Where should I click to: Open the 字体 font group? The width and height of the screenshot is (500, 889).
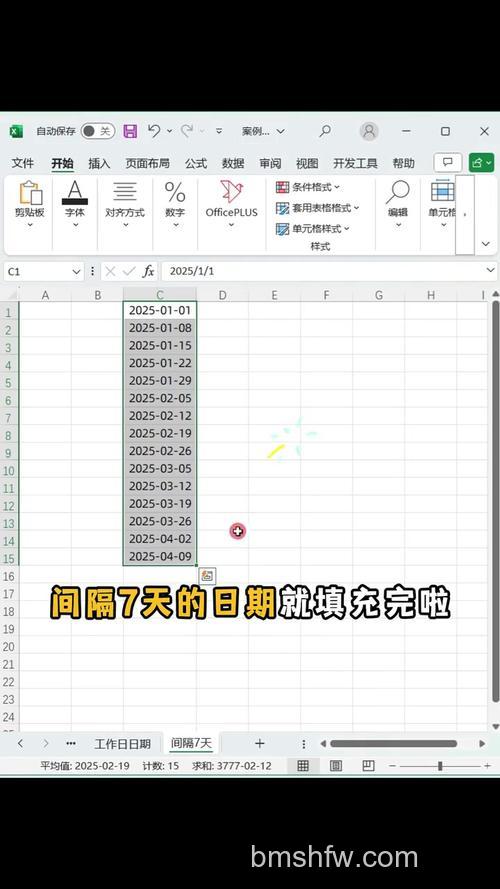pos(75,205)
